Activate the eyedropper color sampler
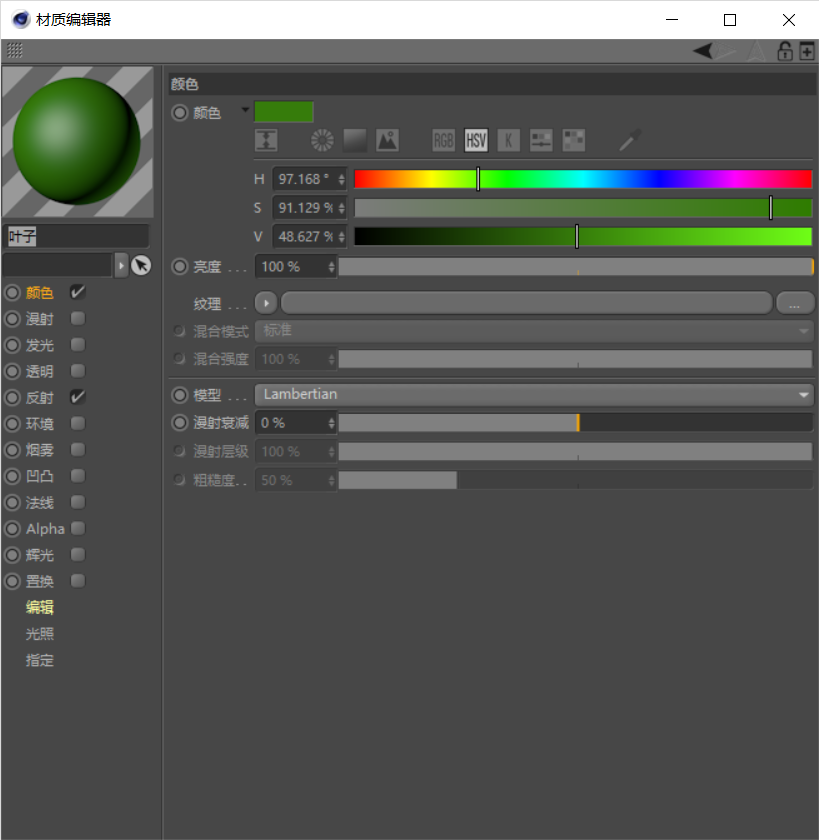Screen dimensions: 819x840 tap(627, 140)
